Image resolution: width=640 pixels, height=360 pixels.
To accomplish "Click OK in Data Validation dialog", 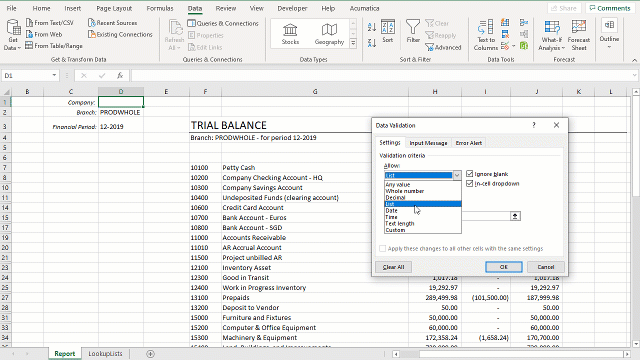I will [x=504, y=267].
